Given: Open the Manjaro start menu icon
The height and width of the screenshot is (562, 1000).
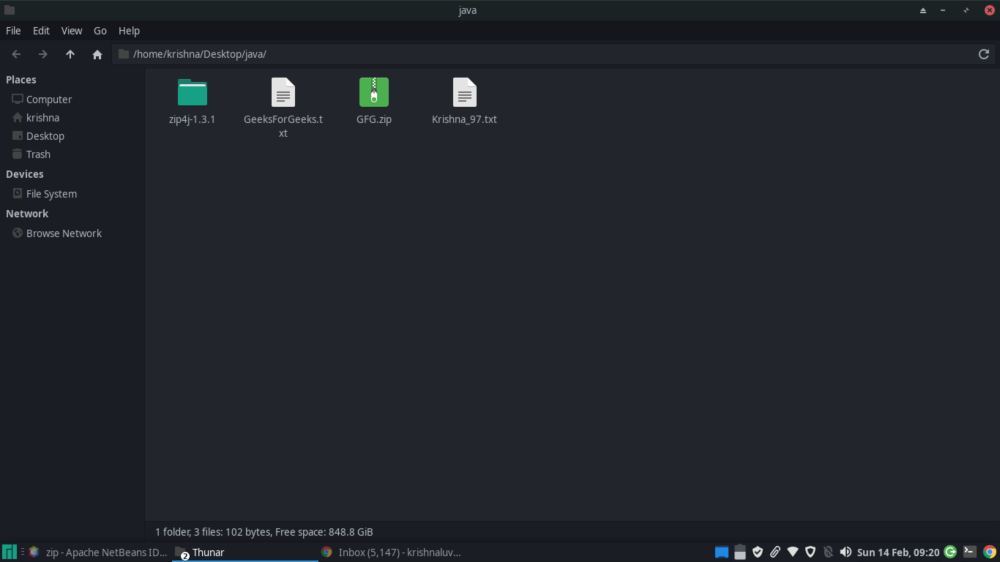Looking at the screenshot, I should coord(9,552).
